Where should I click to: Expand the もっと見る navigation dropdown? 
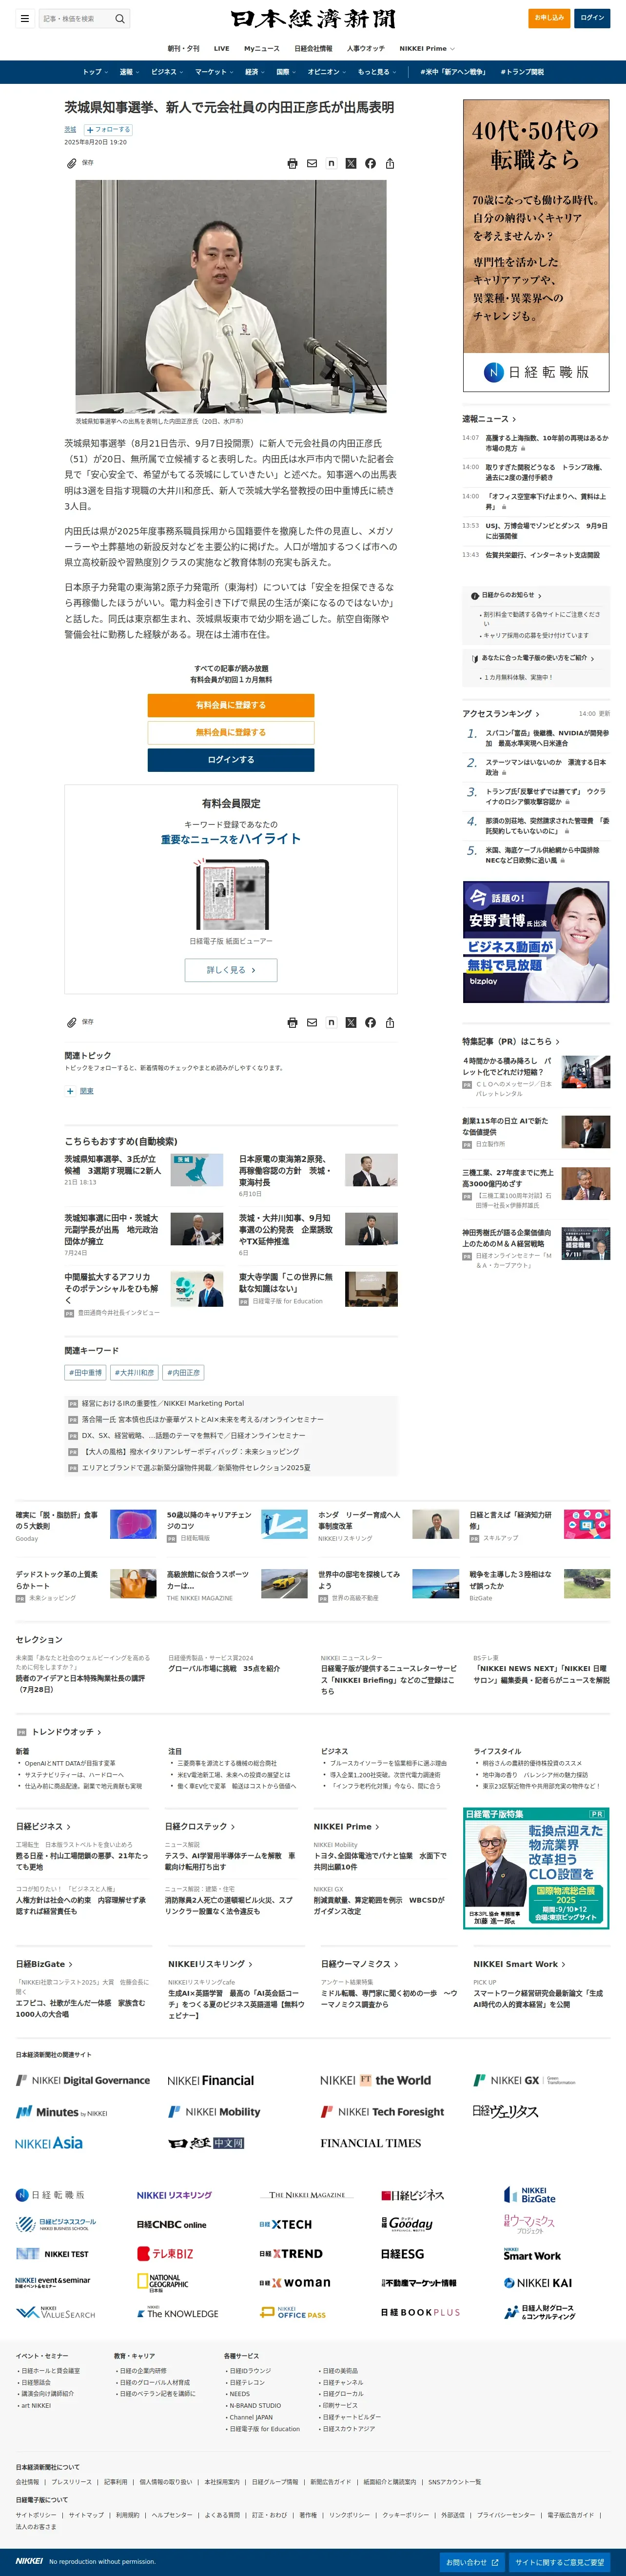377,72
